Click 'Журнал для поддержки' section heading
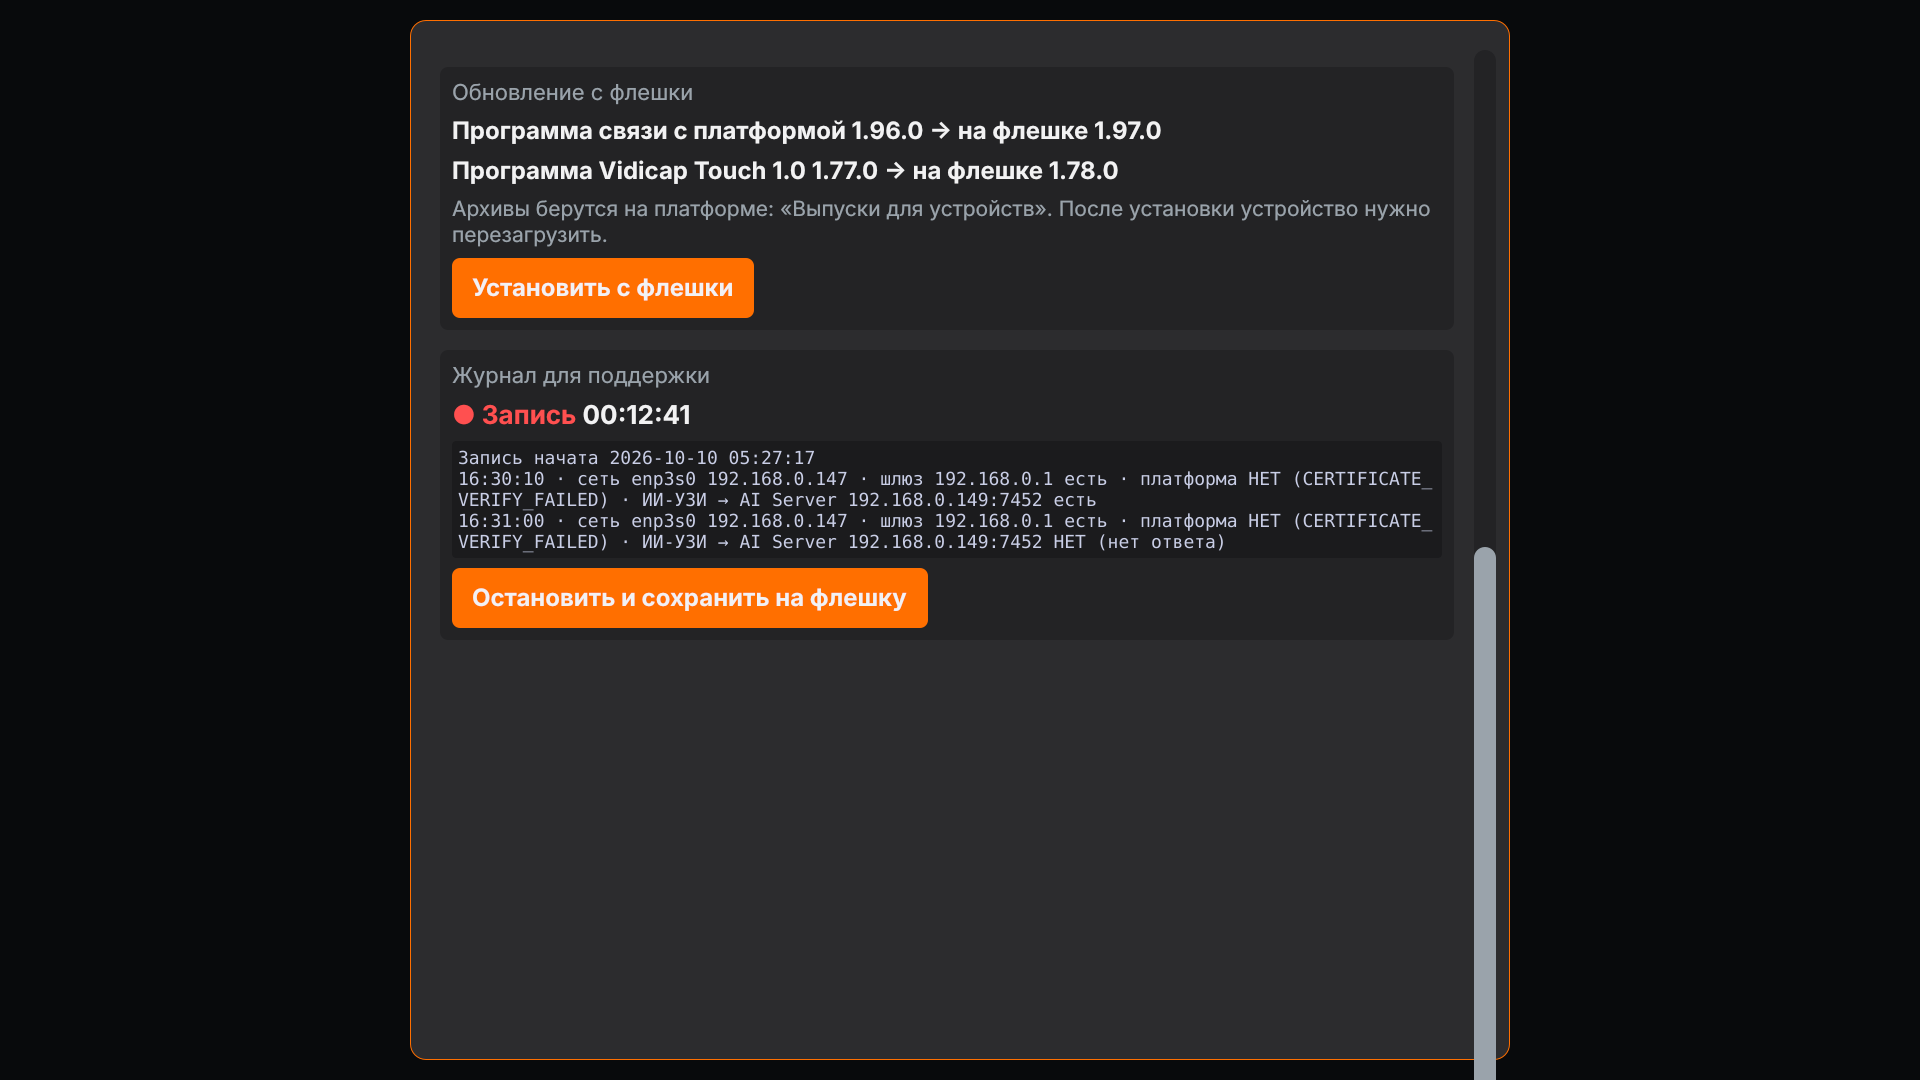This screenshot has height=1080, width=1920. click(x=580, y=375)
